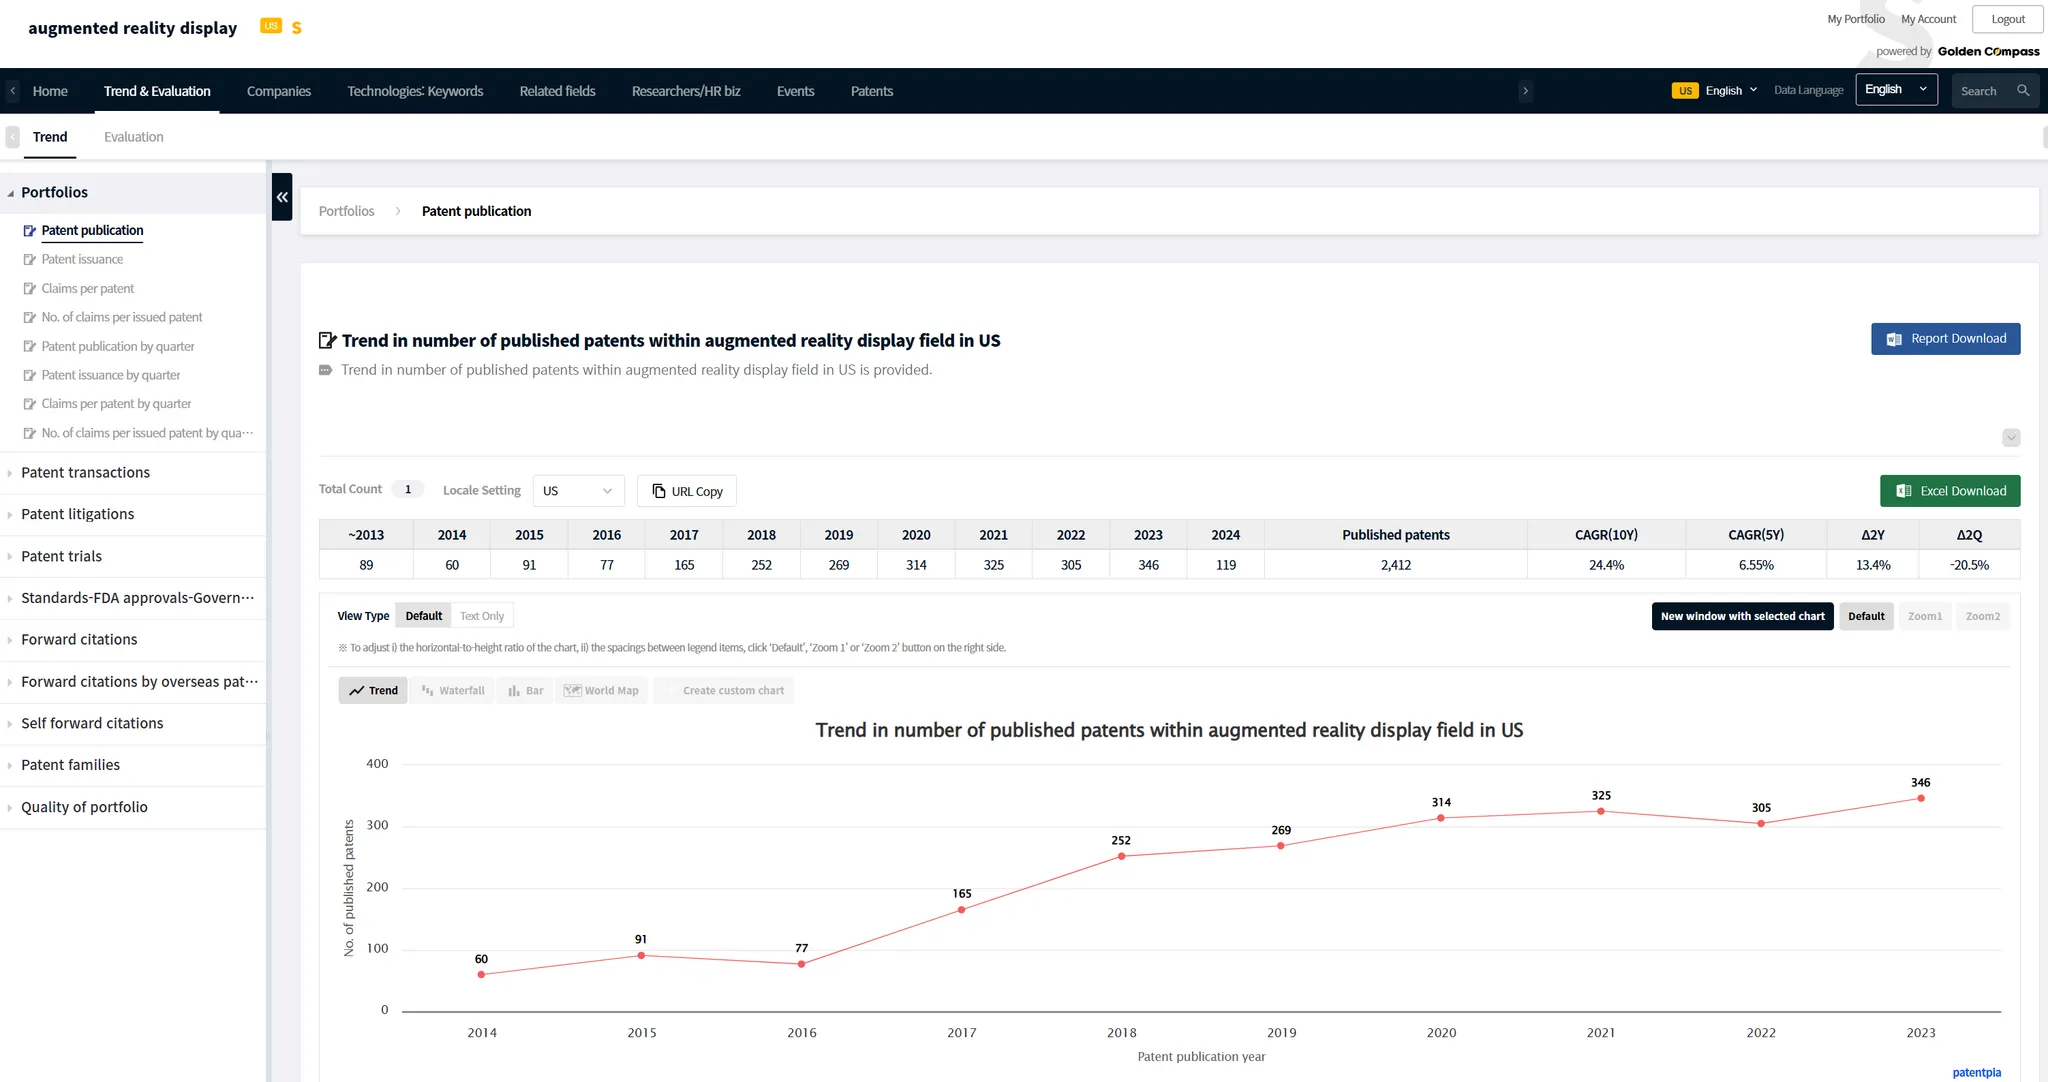Click the Report Download Word icon
Screen dimensions: 2048x1082
1893,339
